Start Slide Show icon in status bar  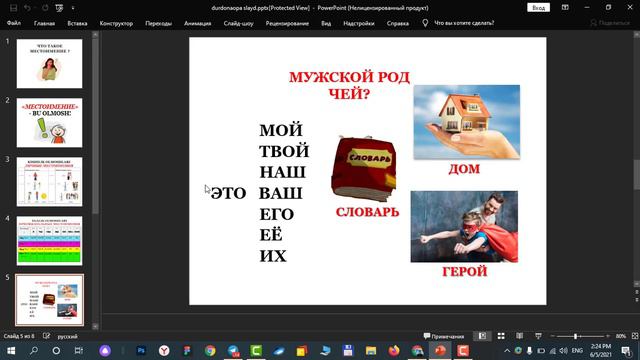pos(538,336)
